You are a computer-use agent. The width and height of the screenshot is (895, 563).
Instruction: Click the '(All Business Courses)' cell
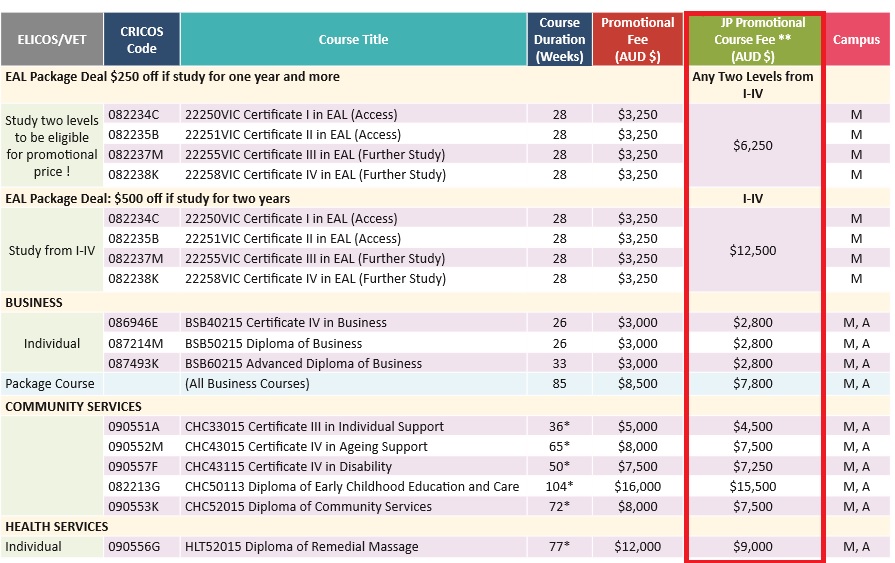point(247,383)
